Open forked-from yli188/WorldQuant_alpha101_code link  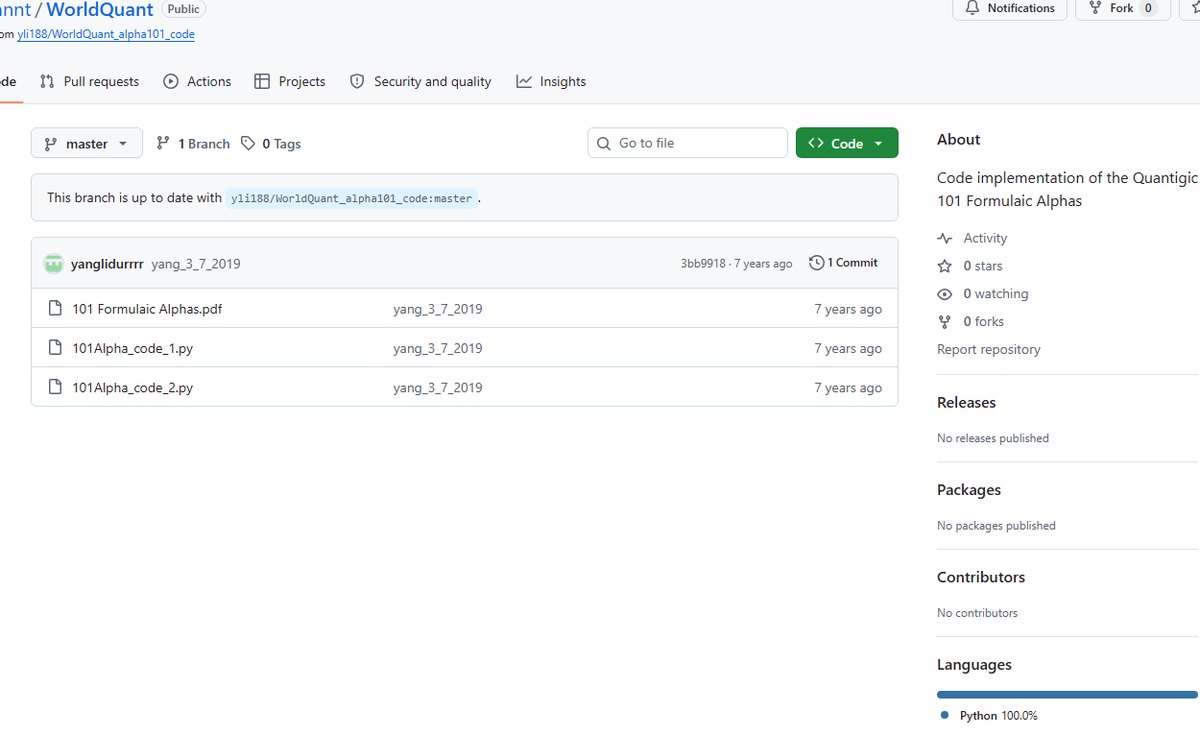pyautogui.click(x=106, y=34)
